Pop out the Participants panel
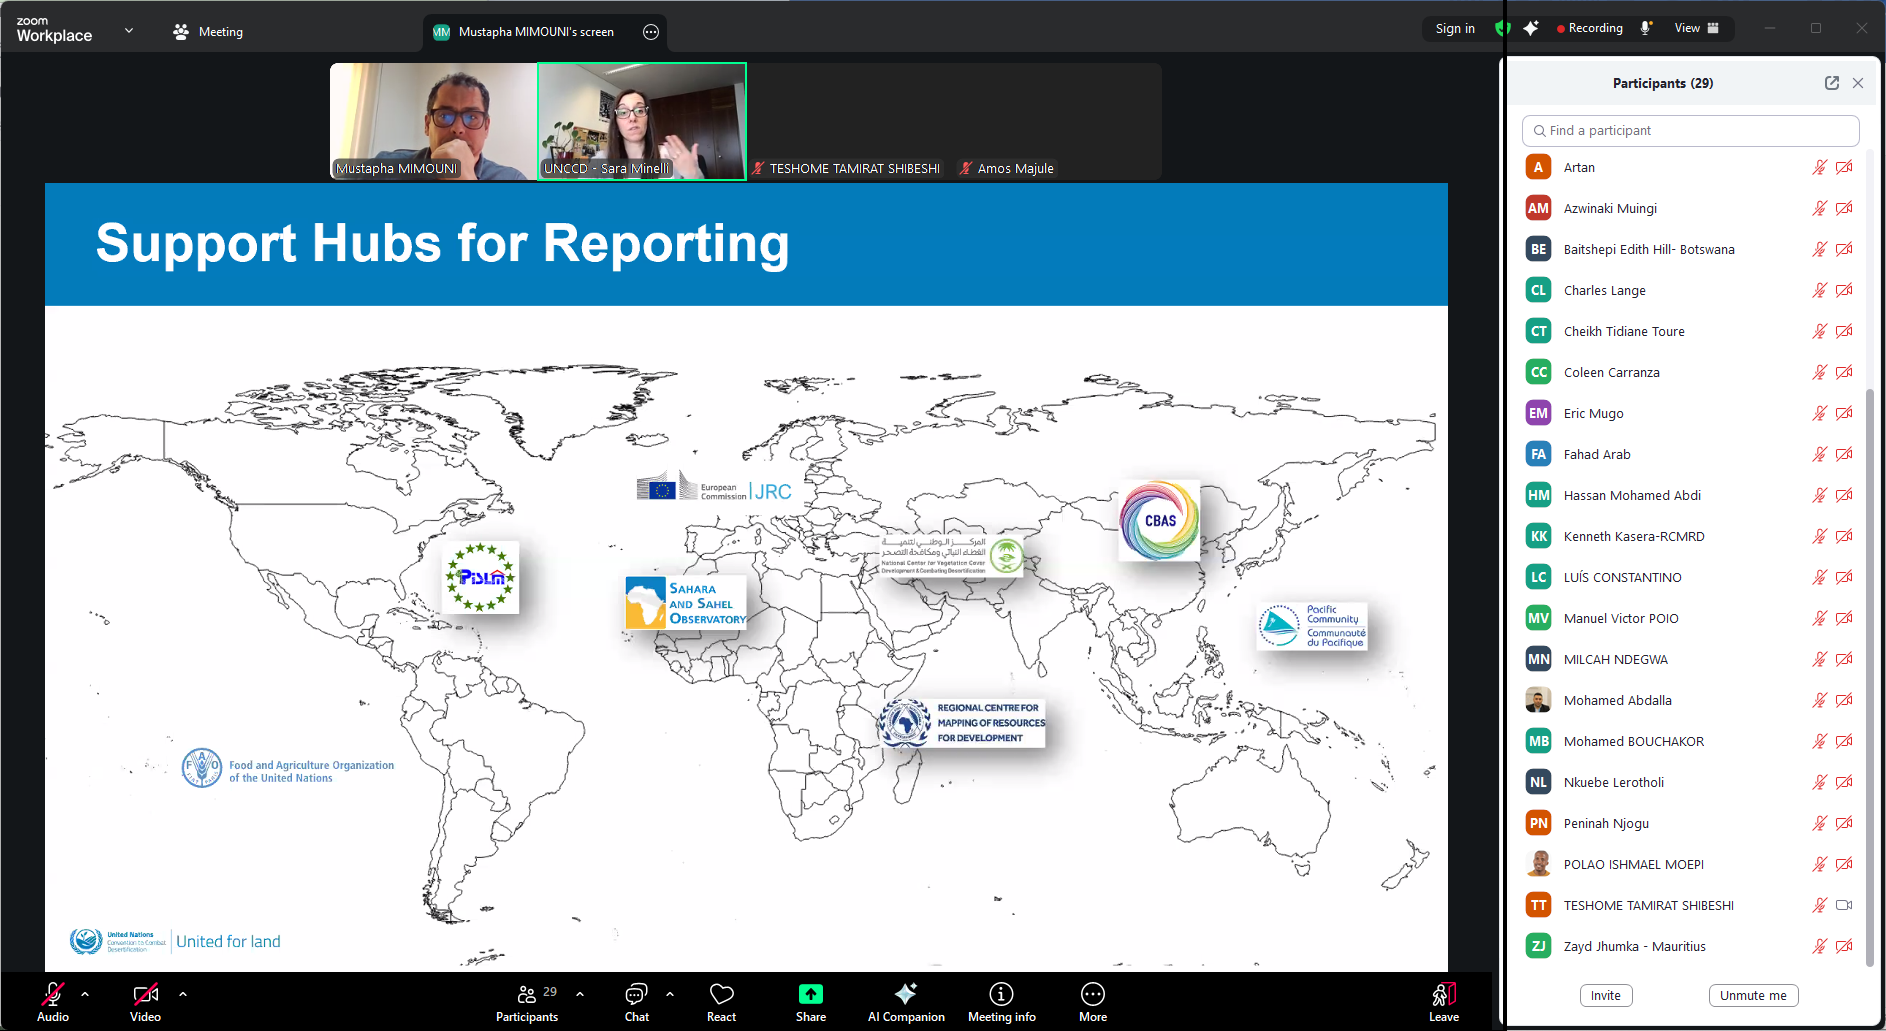 pyautogui.click(x=1831, y=83)
